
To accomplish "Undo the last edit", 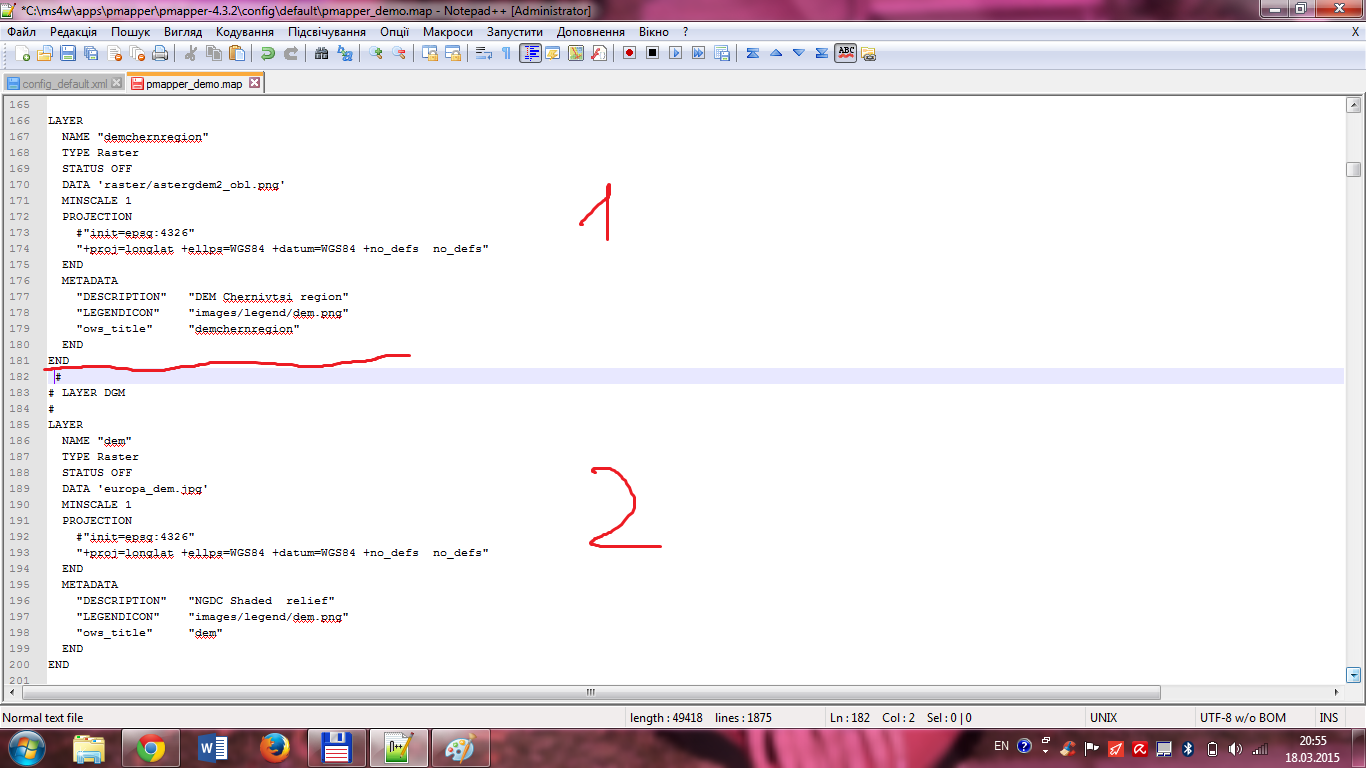I will click(270, 53).
